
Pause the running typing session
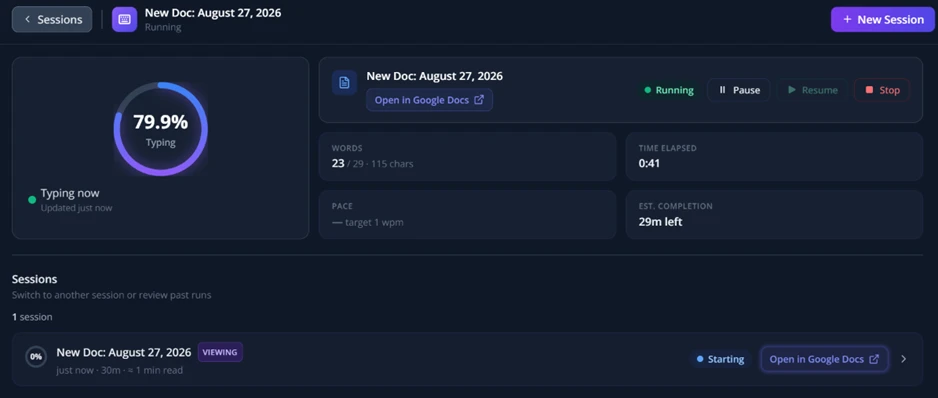(x=739, y=90)
